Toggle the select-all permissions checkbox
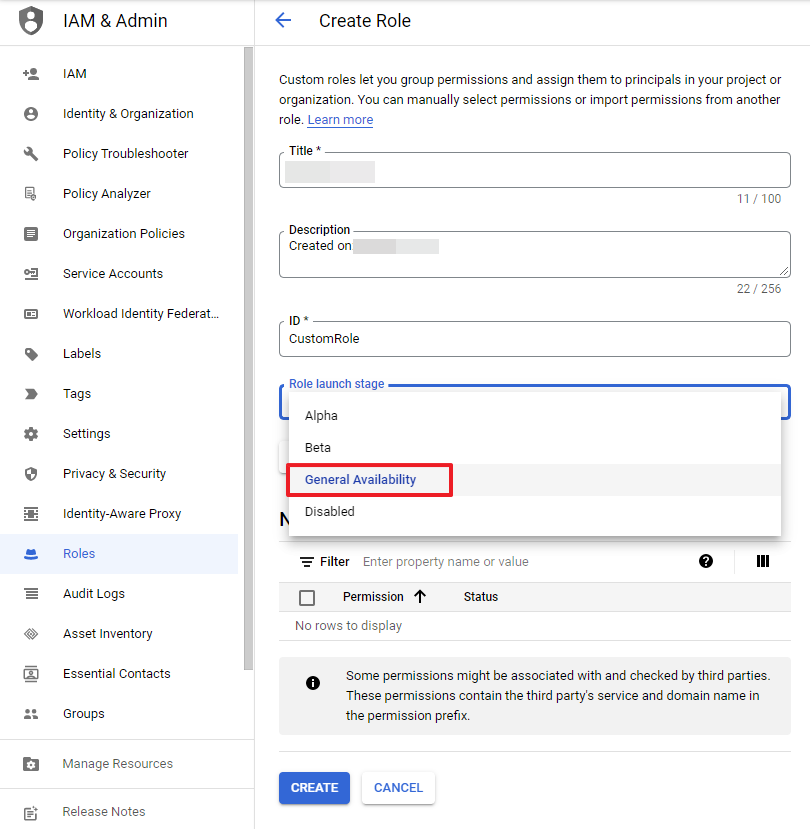Viewport: 810px width, 829px height. click(x=307, y=597)
